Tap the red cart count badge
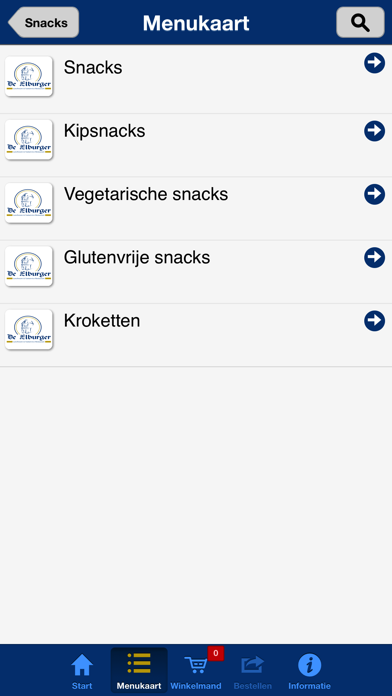The width and height of the screenshot is (392, 696). [216, 653]
